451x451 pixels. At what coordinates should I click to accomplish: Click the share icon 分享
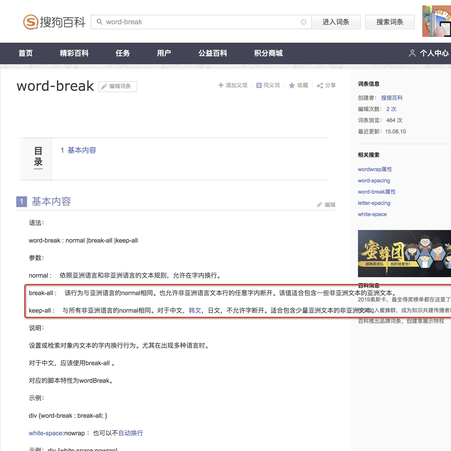pos(320,86)
